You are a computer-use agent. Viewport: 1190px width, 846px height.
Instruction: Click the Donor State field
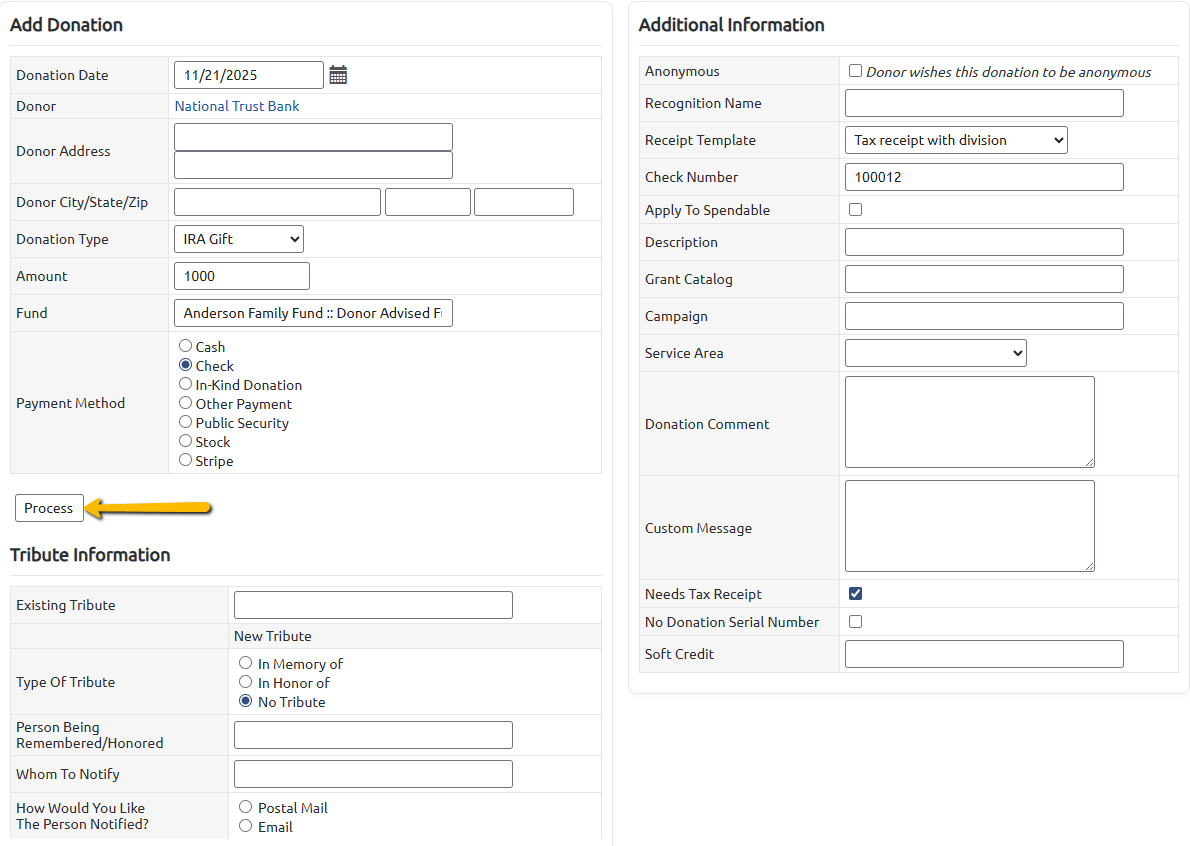click(x=428, y=202)
